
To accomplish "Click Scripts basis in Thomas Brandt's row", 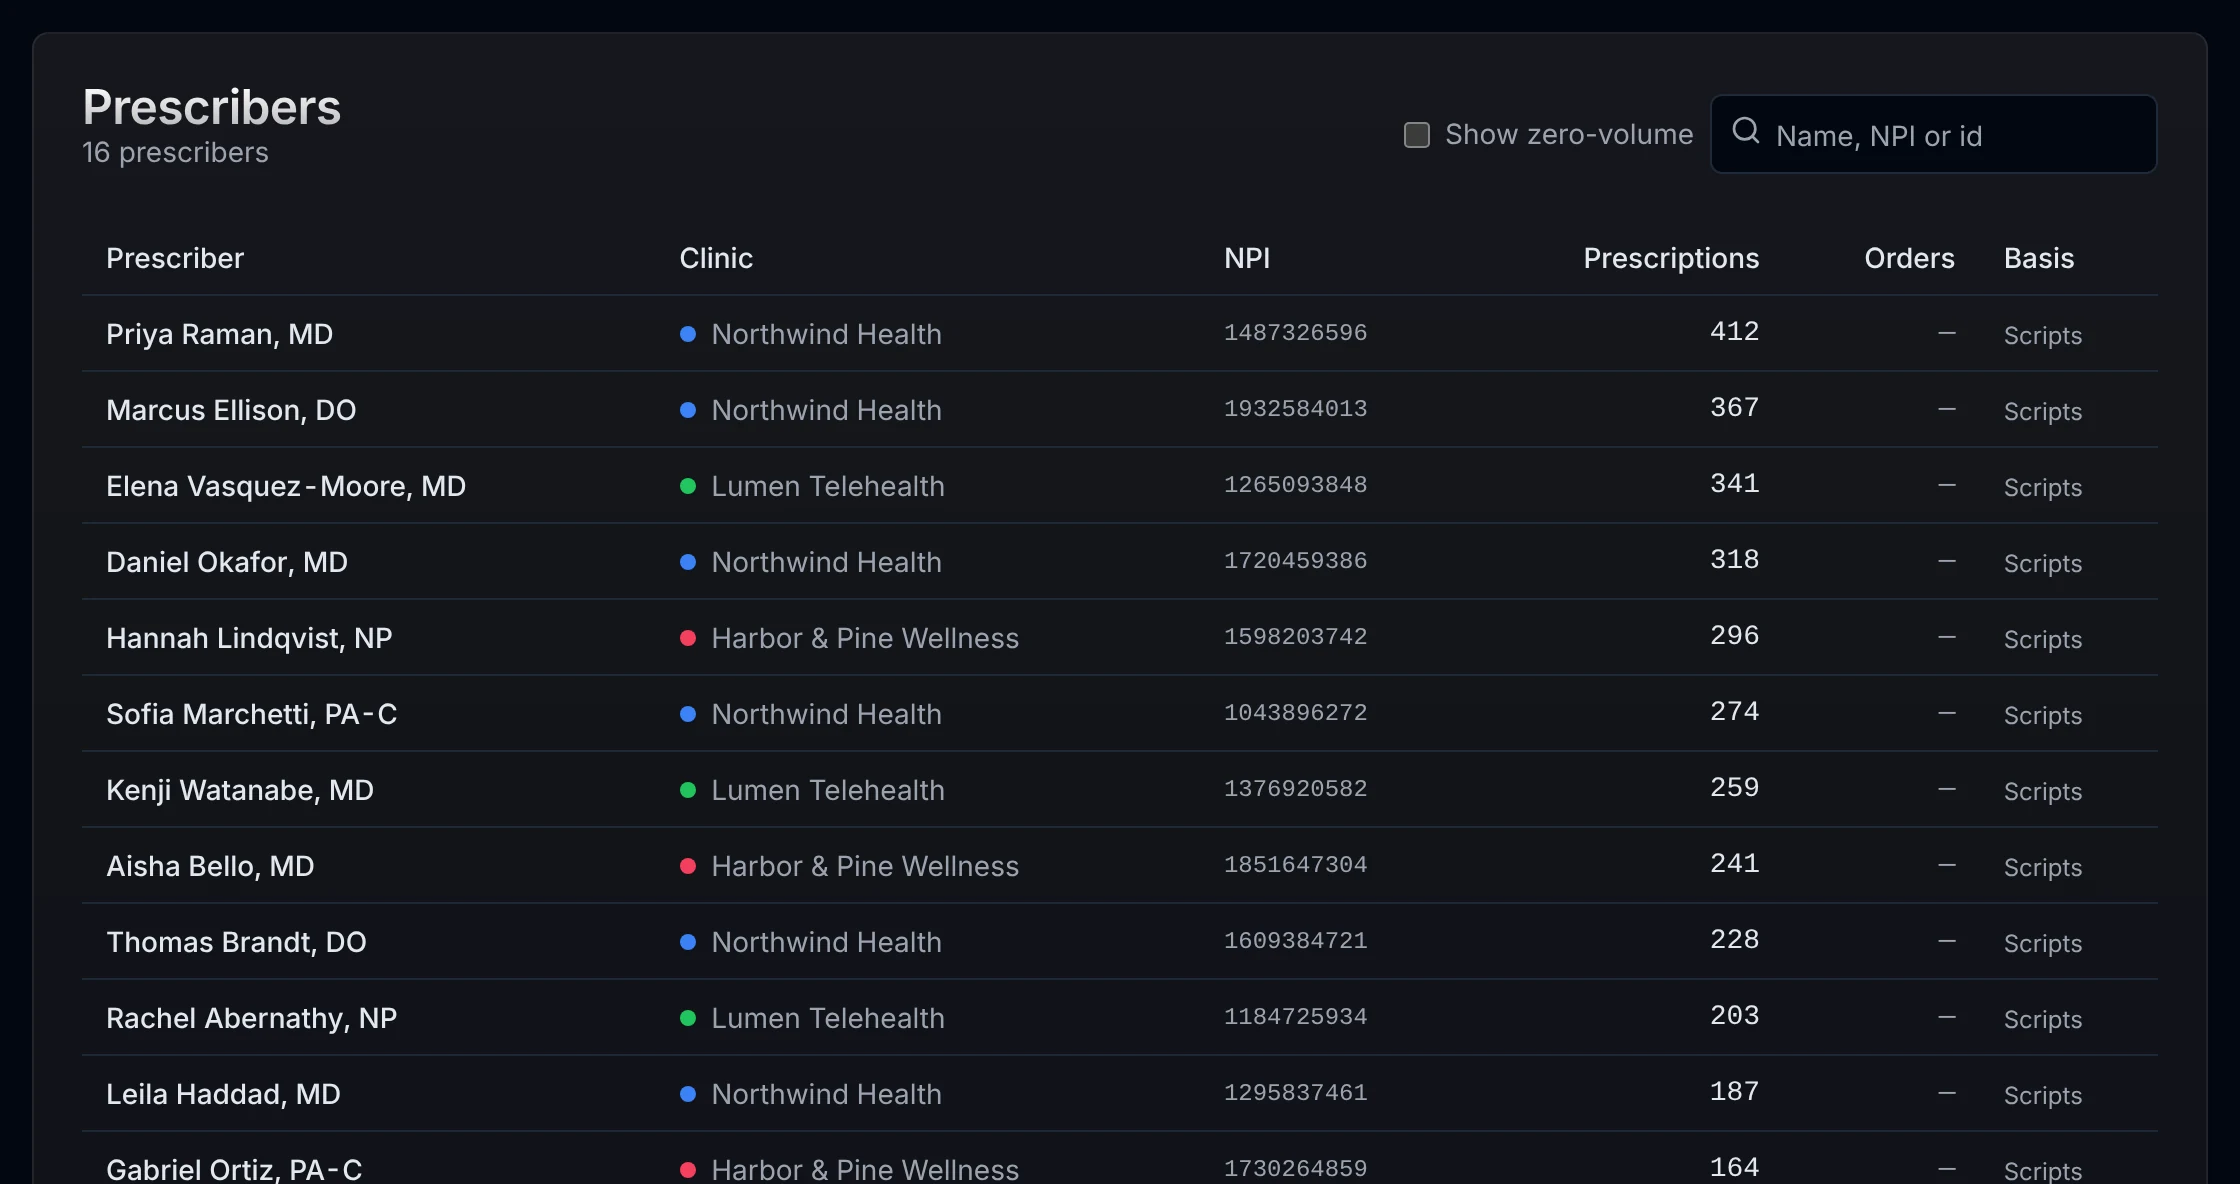I will (2043, 943).
